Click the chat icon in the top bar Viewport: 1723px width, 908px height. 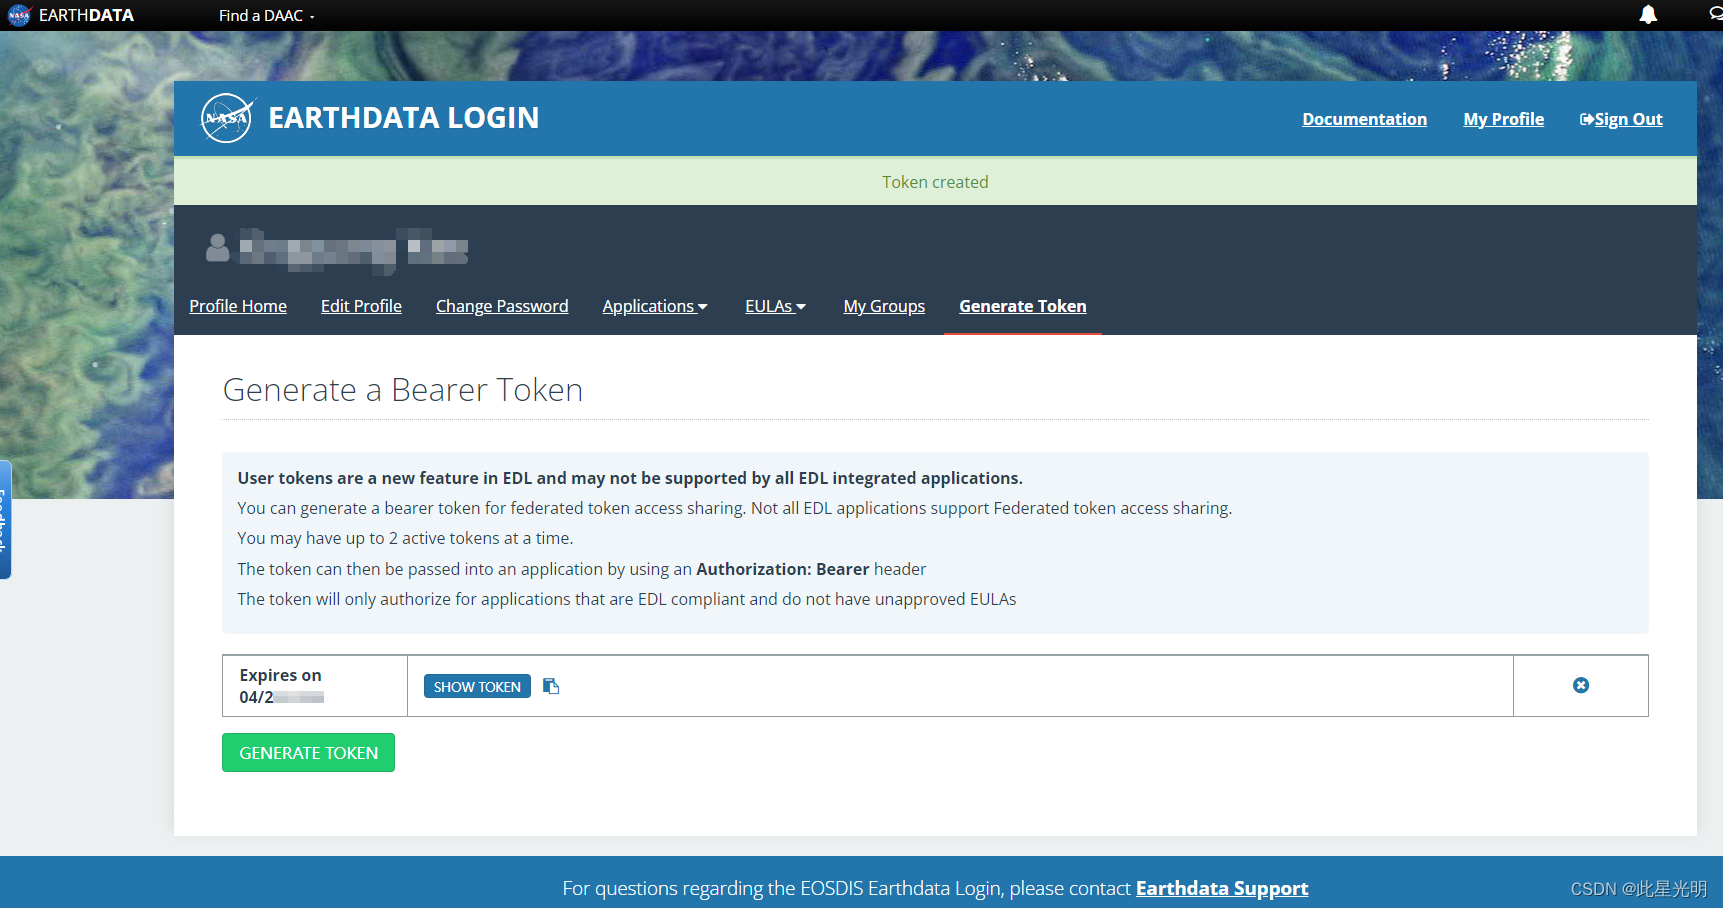[1716, 15]
